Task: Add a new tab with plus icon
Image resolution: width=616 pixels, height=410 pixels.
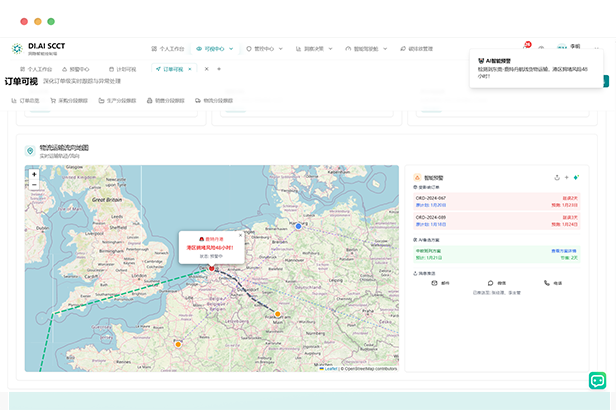Action: tap(219, 69)
